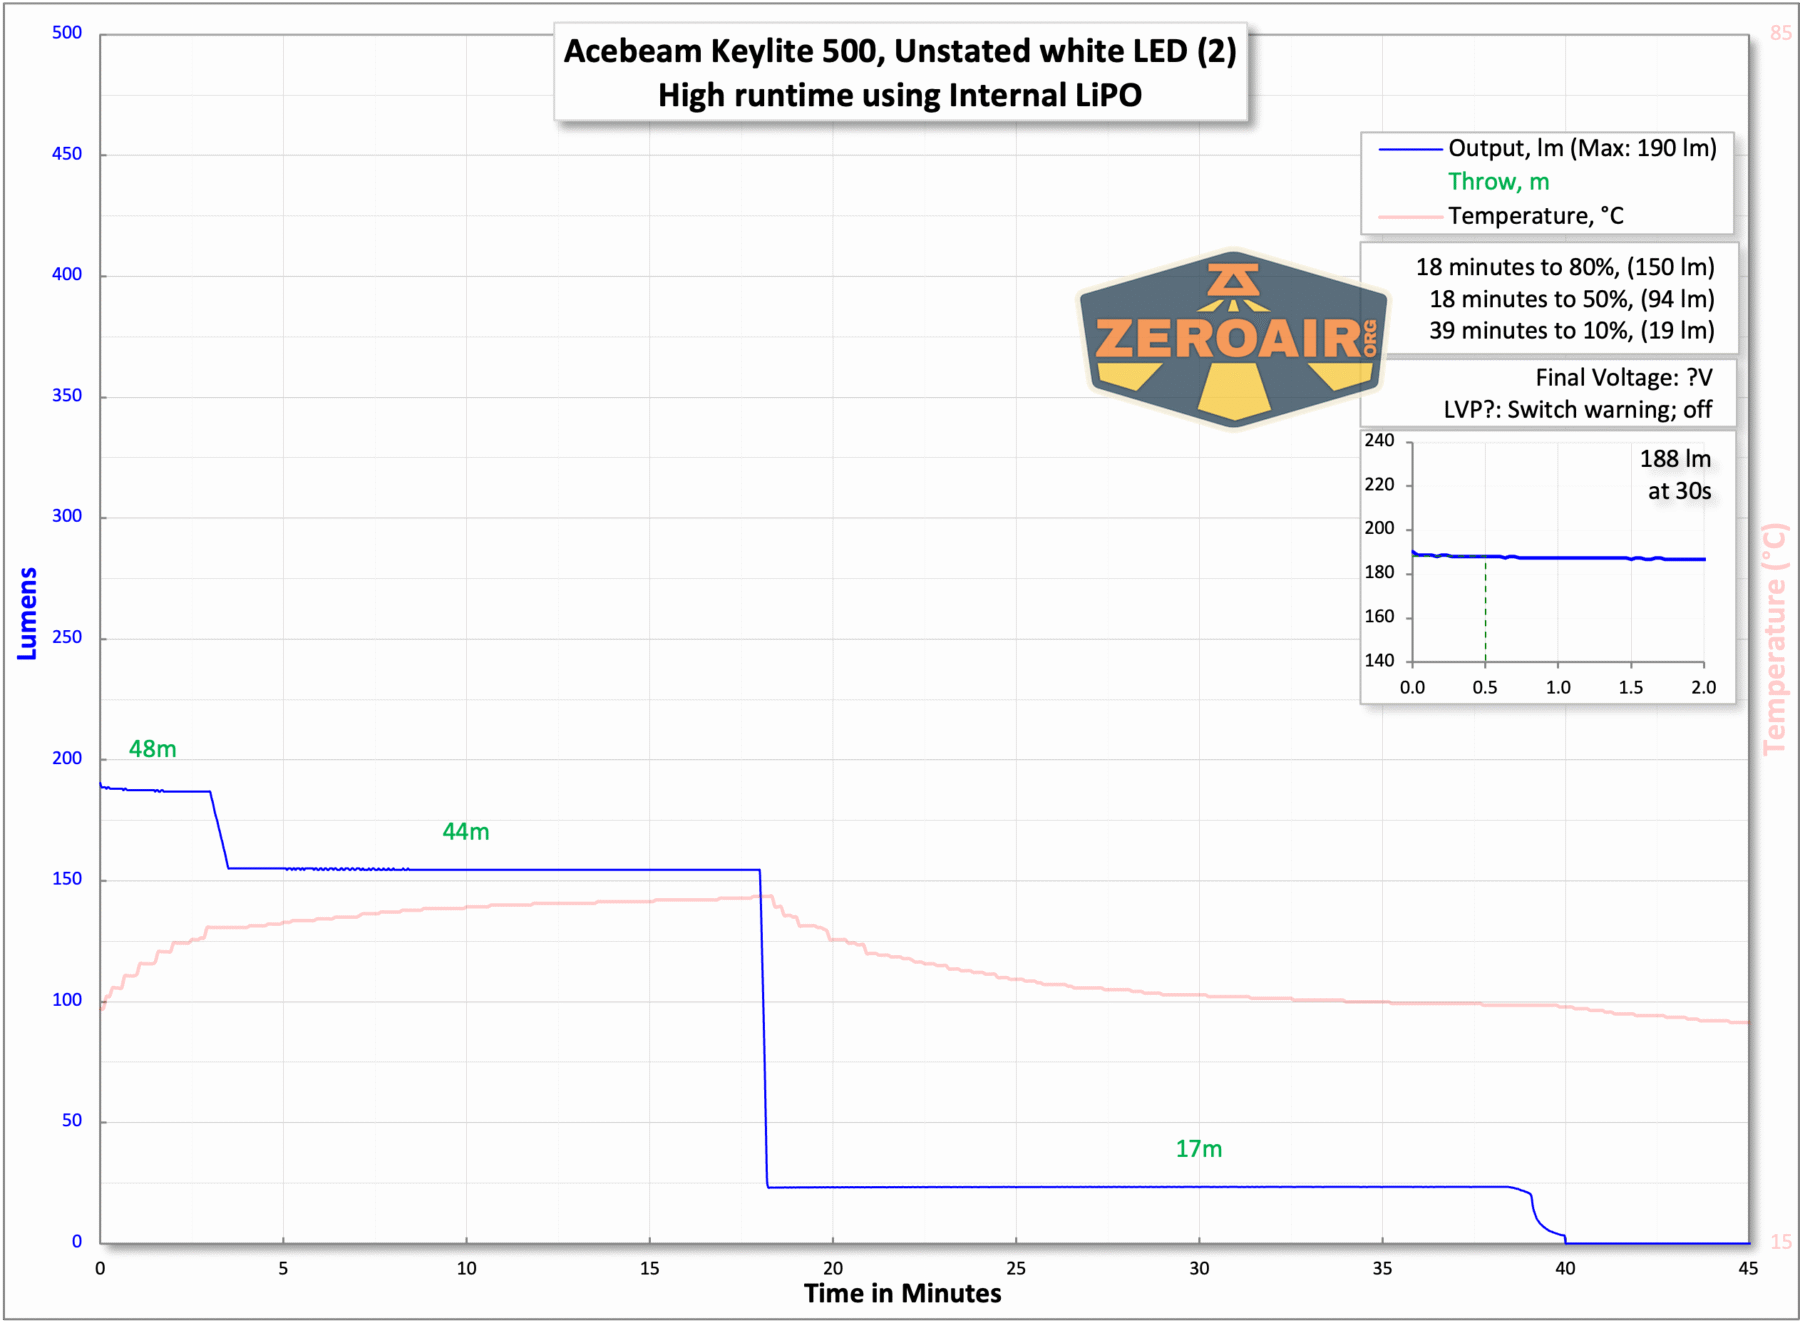The height and width of the screenshot is (1323, 1800).
Task: Click the green 44m throw annotation
Action: (466, 830)
